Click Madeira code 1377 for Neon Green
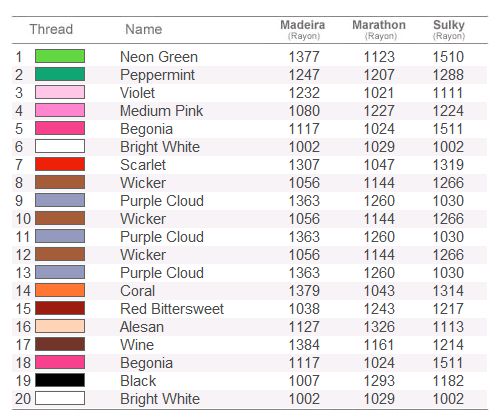 coord(304,57)
